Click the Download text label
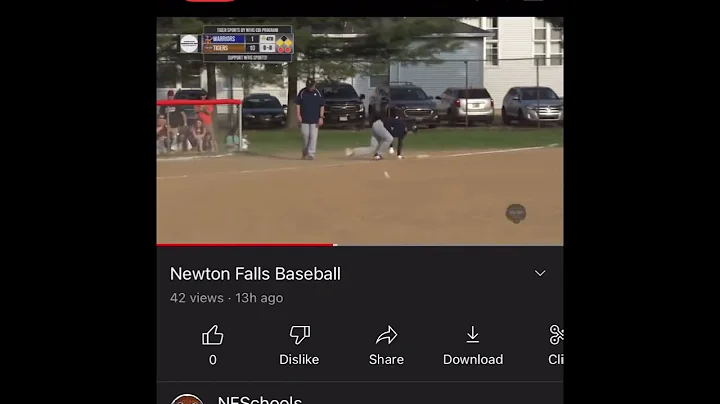Image resolution: width=720 pixels, height=404 pixels. [473, 359]
